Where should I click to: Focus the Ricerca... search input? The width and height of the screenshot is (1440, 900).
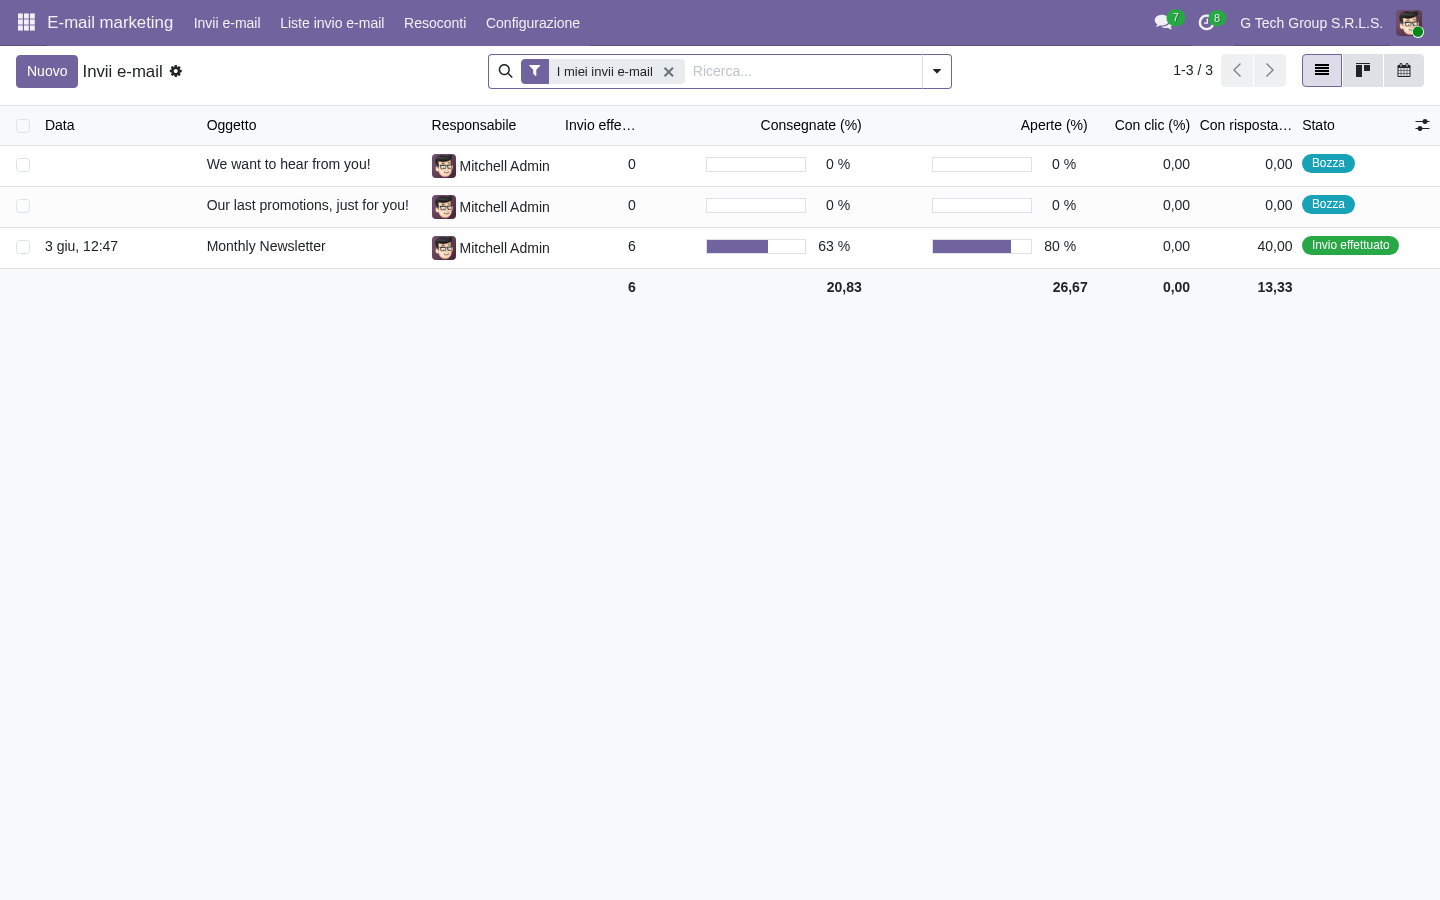804,71
